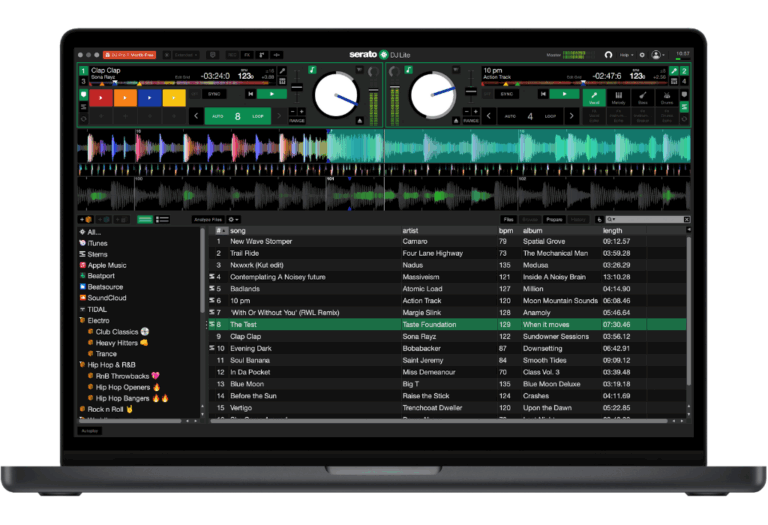Screen dimensions: 768x525
Task: Open the right deck beatgrid icon
Action: (674, 81)
